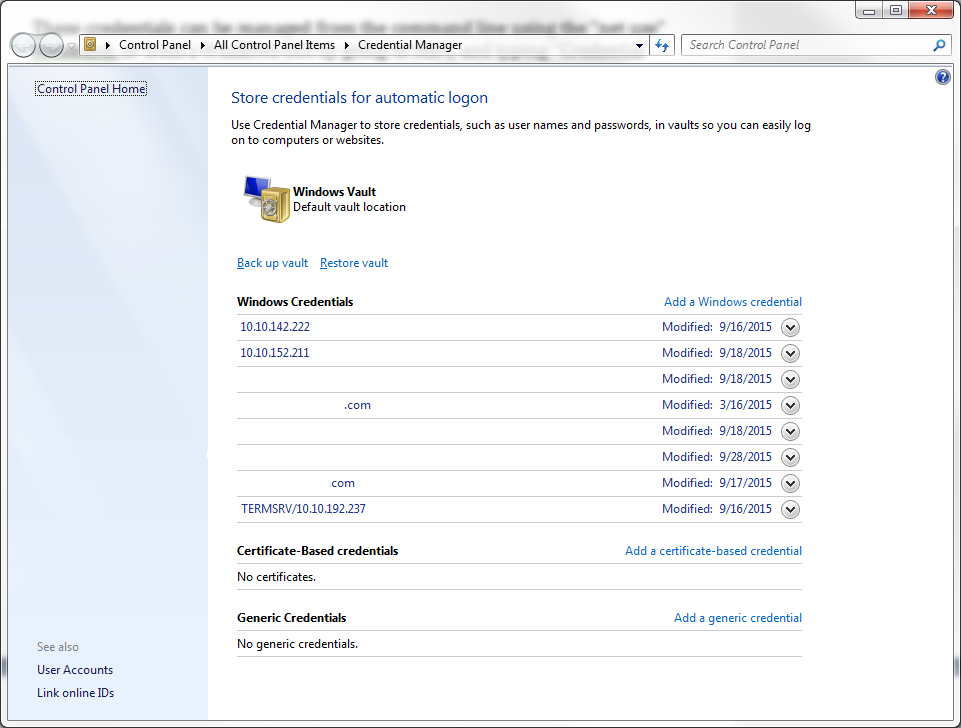
Task: Open Add a certificate-based credential
Action: pos(713,550)
